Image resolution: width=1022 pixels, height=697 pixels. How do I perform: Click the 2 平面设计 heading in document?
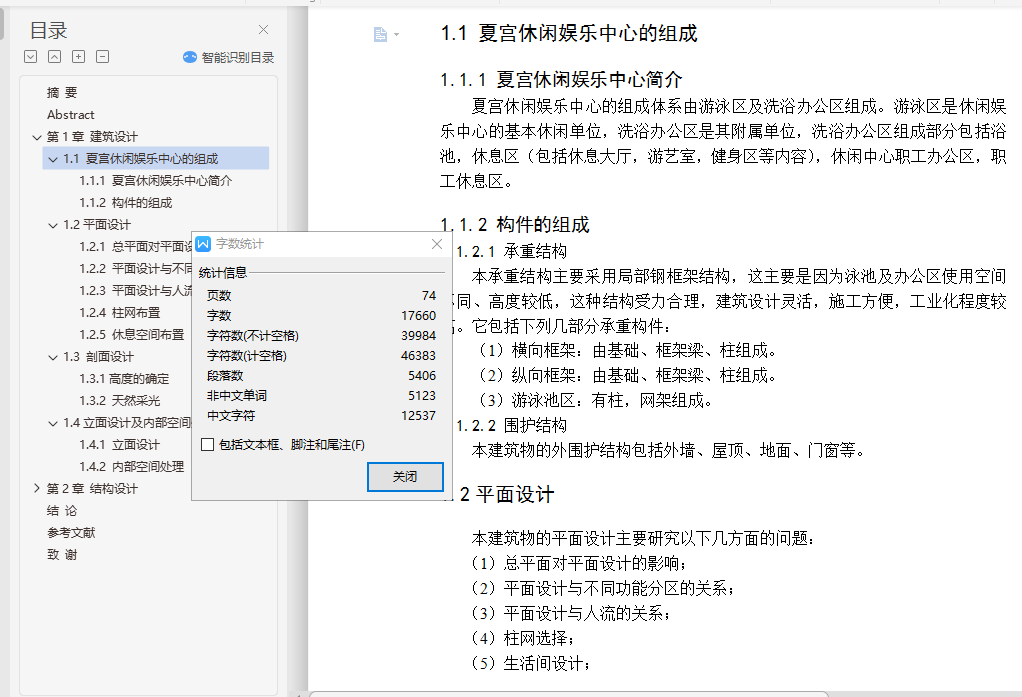point(506,495)
